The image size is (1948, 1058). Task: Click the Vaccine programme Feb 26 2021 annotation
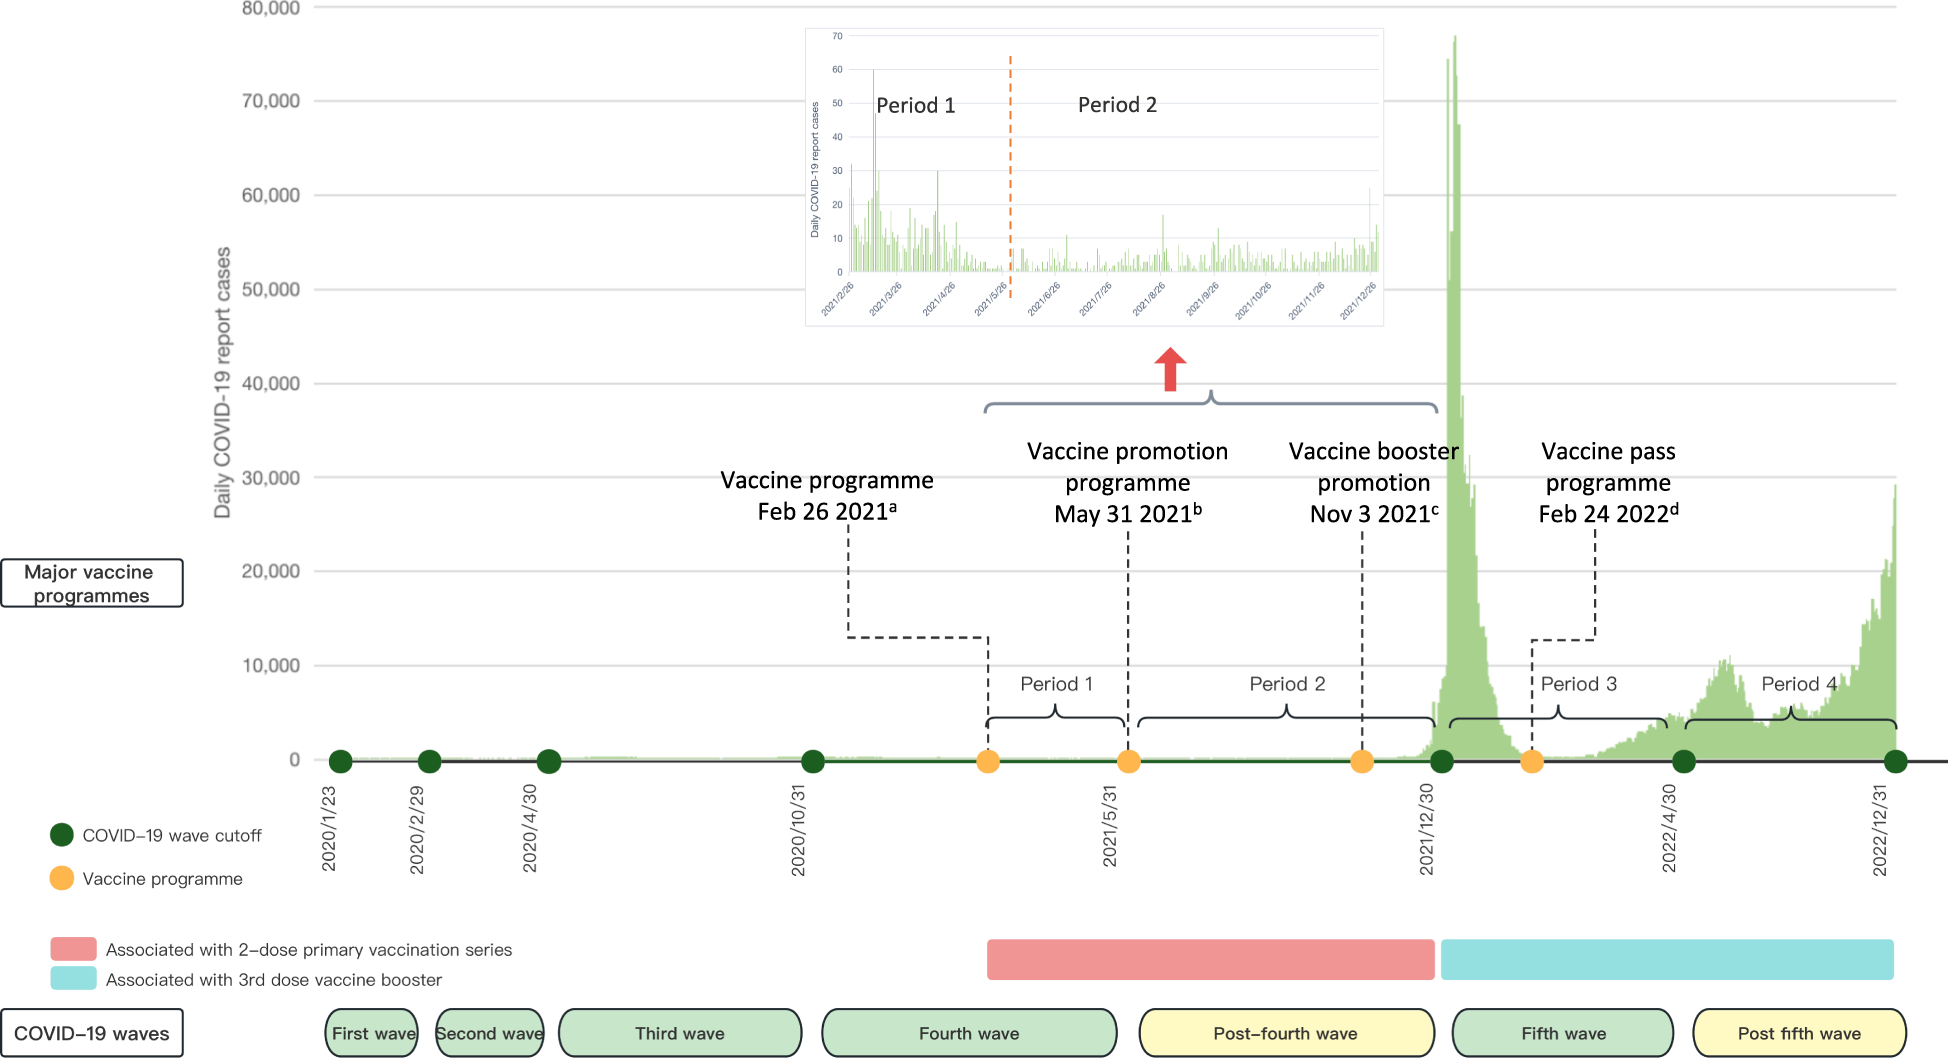pos(827,496)
